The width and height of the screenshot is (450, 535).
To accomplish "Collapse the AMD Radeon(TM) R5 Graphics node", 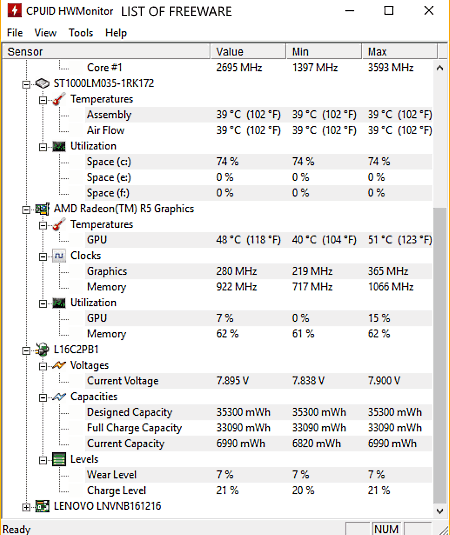I will coord(26,209).
